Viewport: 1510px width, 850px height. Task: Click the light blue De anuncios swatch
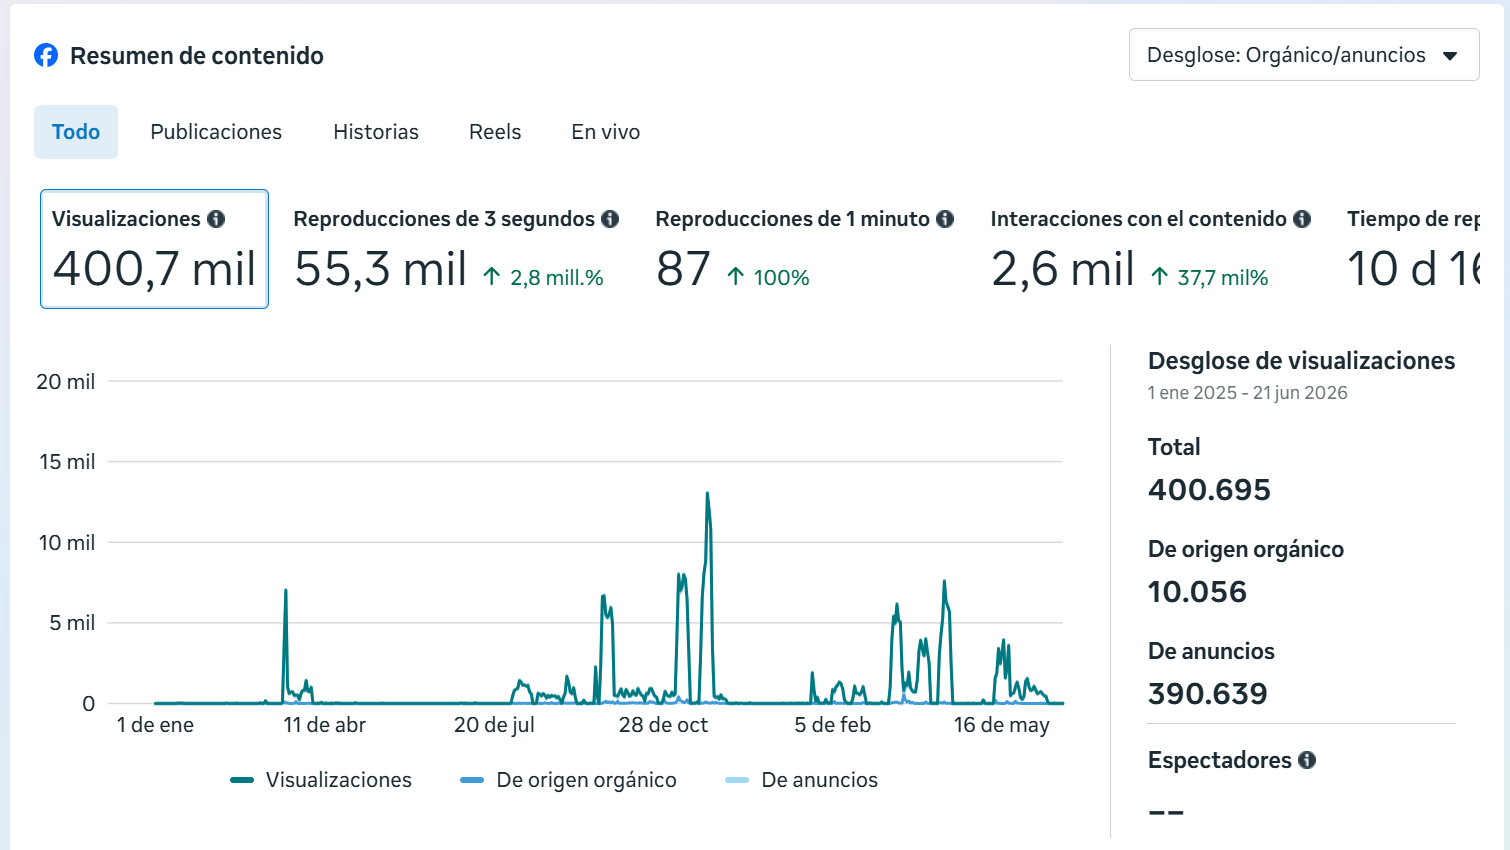tap(737, 780)
